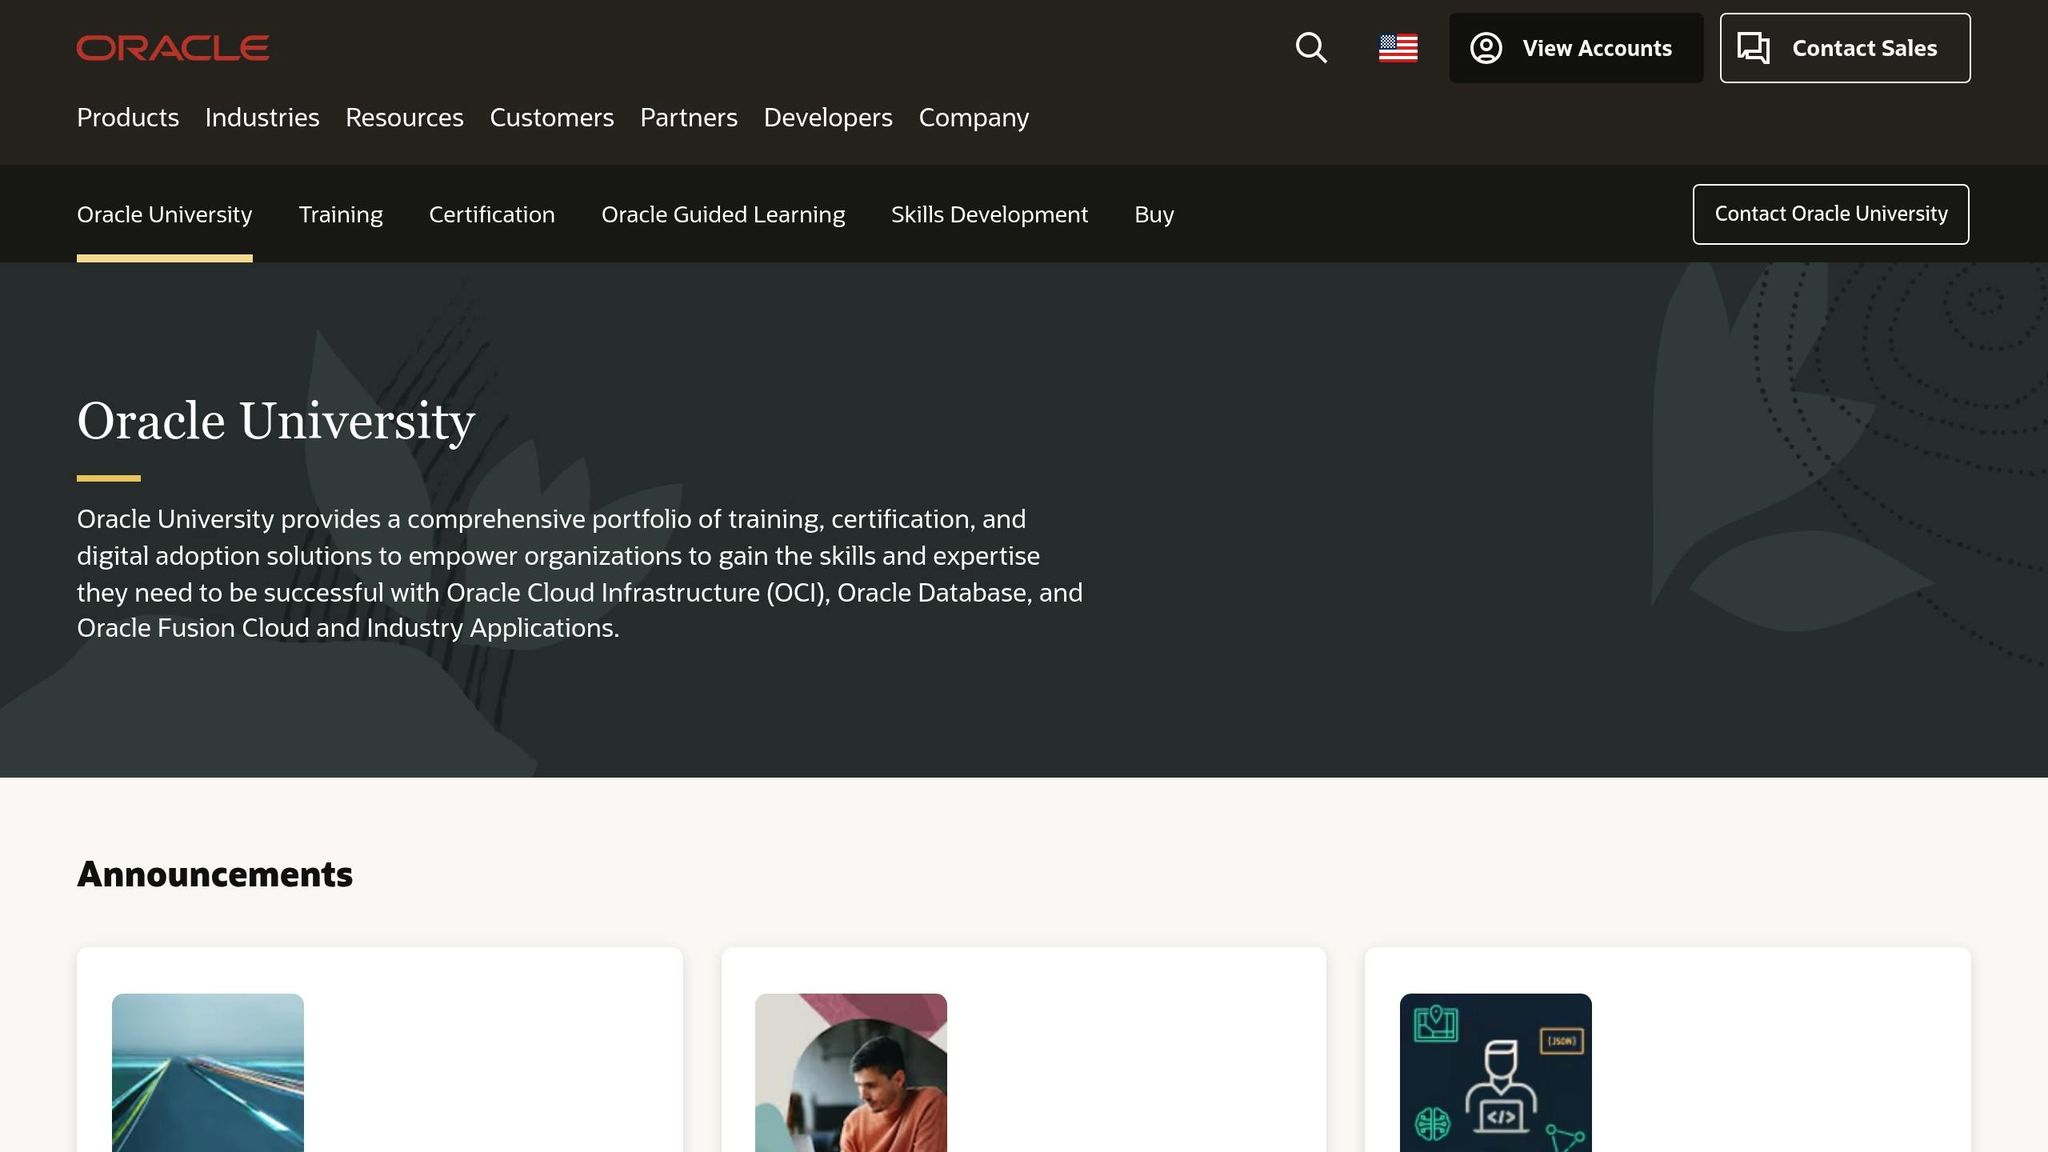Open the road image announcement thumbnail
The height and width of the screenshot is (1152, 2048).
(x=208, y=1072)
